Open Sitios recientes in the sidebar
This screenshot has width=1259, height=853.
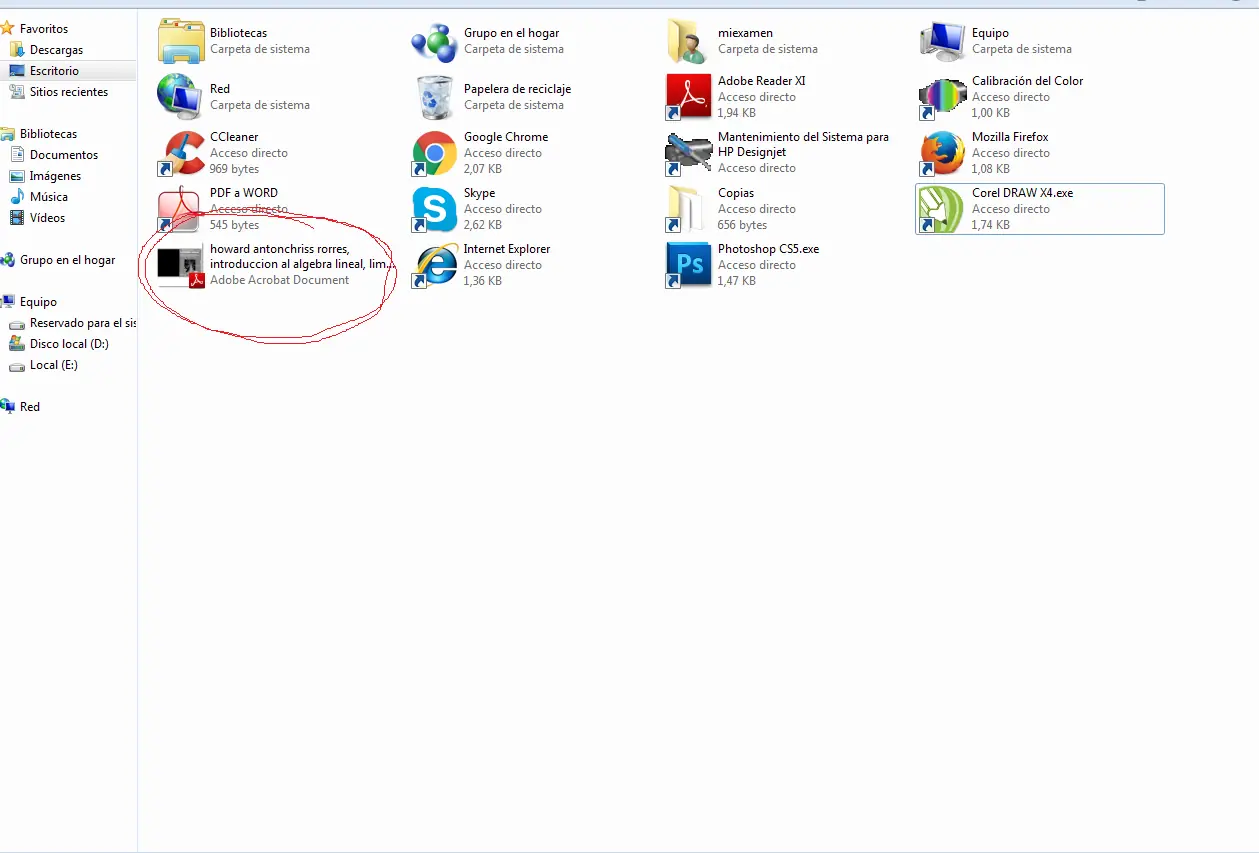69,92
